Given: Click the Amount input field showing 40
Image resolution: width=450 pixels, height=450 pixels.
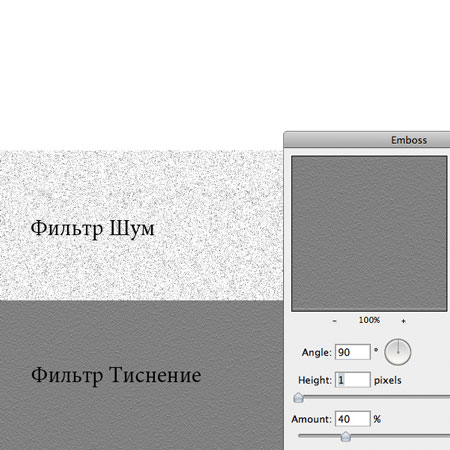Looking at the screenshot, I should point(353,419).
